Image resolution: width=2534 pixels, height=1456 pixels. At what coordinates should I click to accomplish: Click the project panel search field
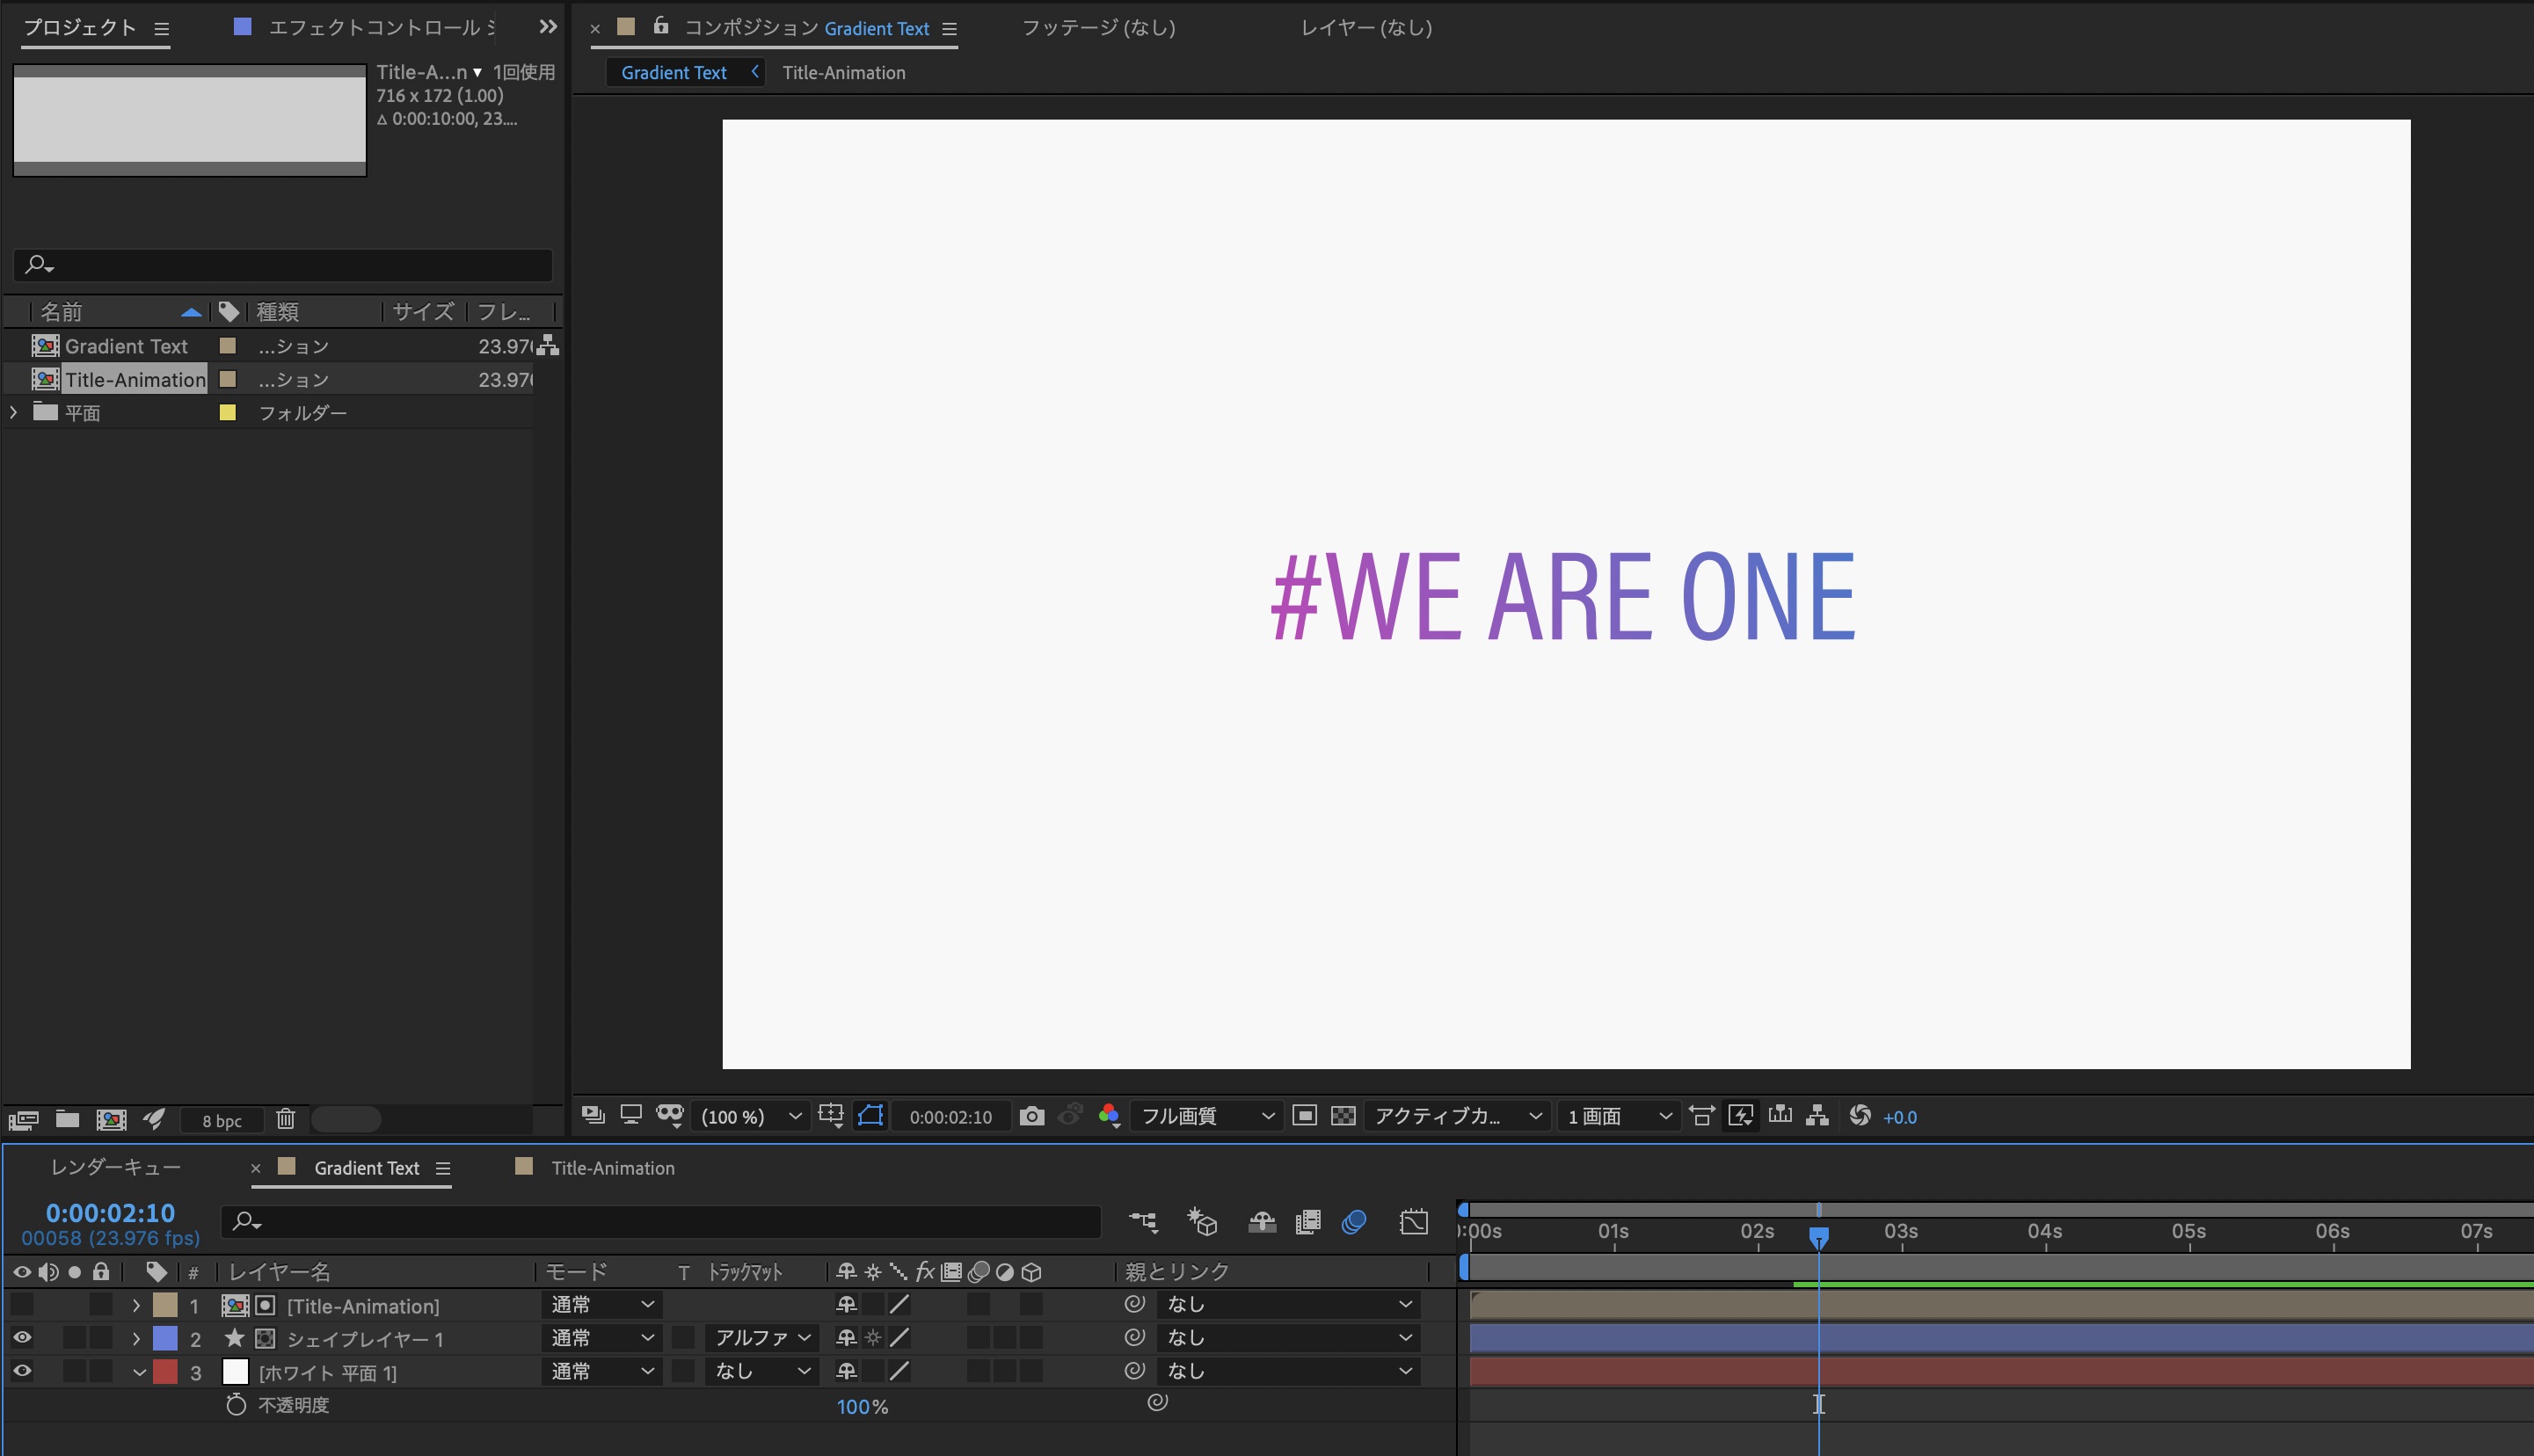pyautogui.click(x=290, y=265)
